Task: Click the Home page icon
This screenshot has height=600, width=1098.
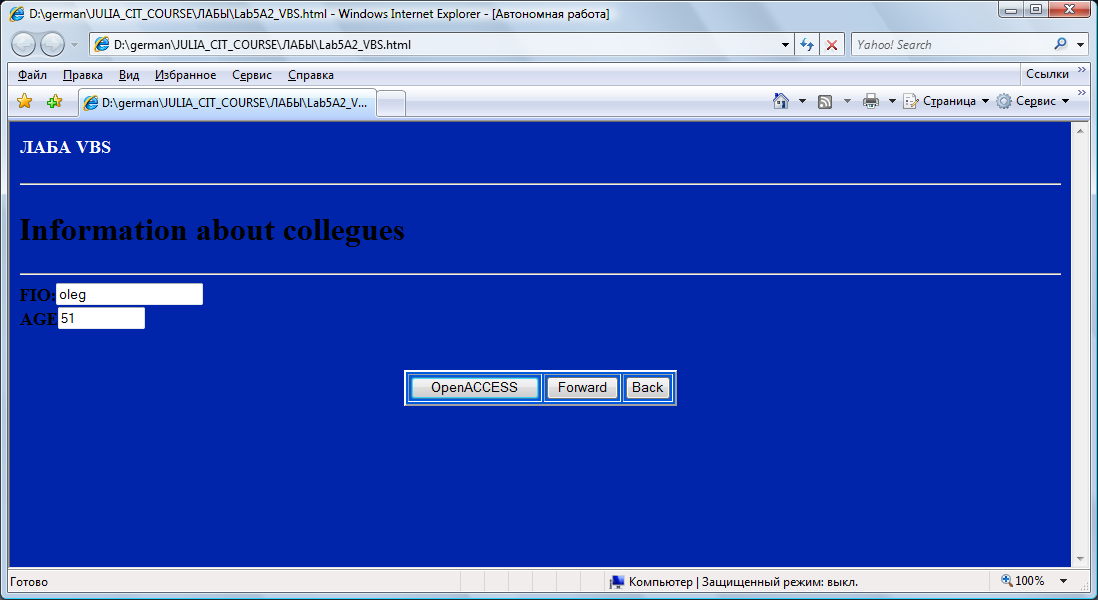Action: pos(781,102)
